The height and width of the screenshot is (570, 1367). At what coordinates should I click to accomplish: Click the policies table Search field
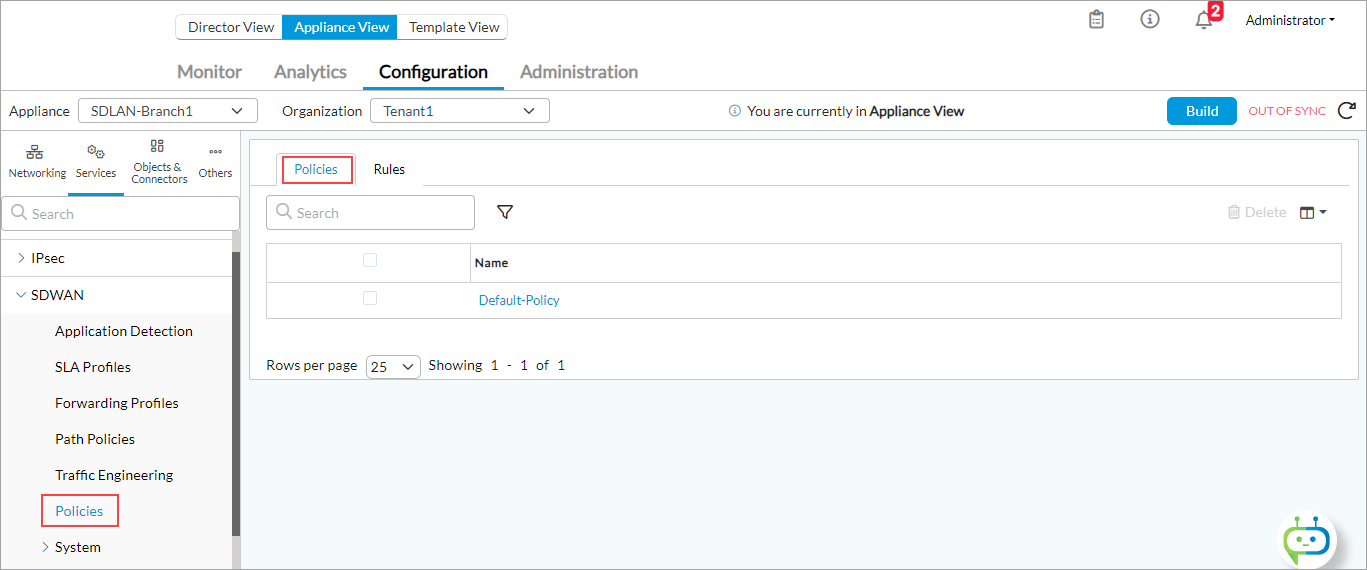pyautogui.click(x=370, y=212)
